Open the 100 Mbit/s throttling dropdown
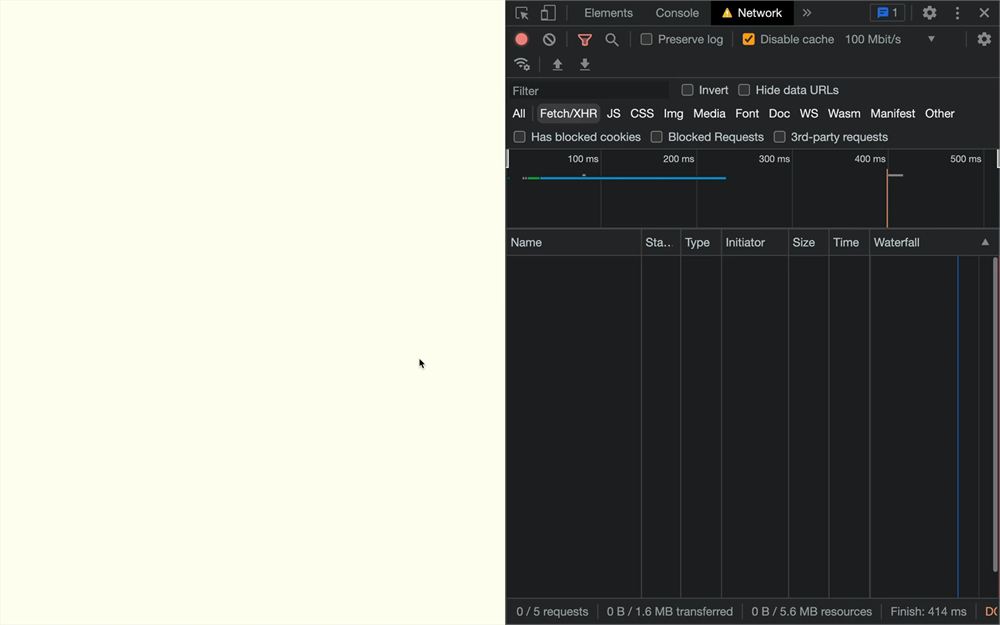This screenshot has width=1000, height=625. (x=890, y=40)
